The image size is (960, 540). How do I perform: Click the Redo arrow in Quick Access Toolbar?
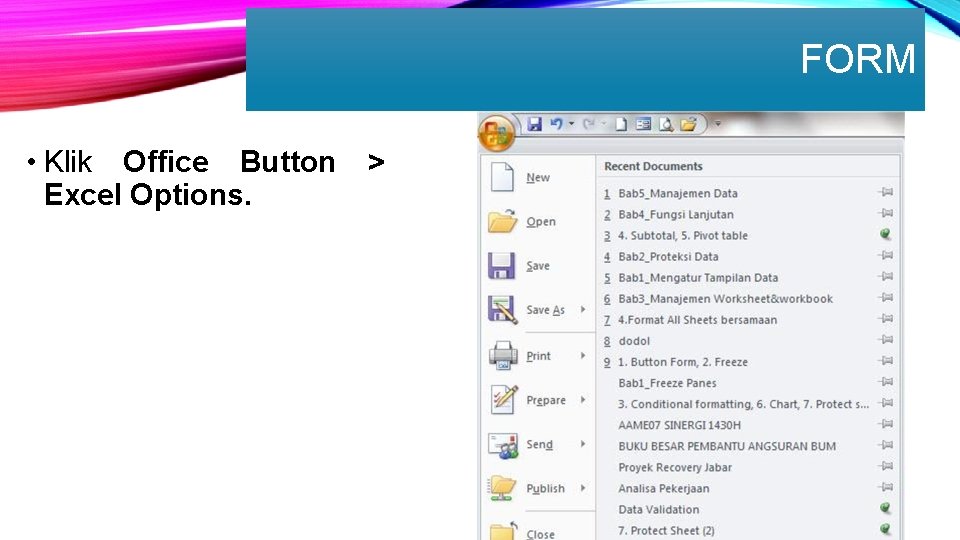[589, 124]
